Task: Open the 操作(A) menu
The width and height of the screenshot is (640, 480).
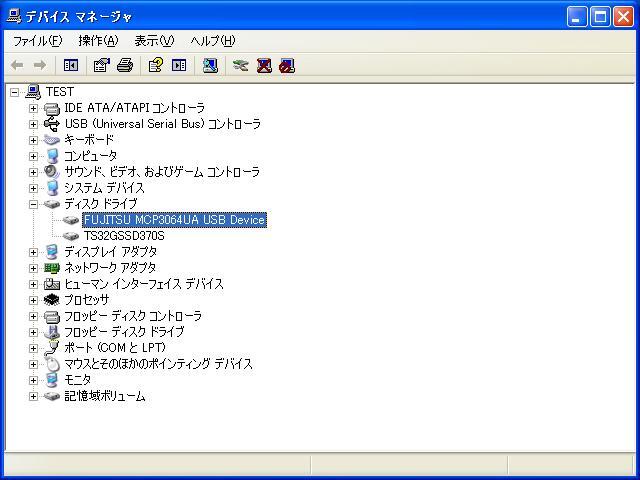Action: (x=98, y=41)
